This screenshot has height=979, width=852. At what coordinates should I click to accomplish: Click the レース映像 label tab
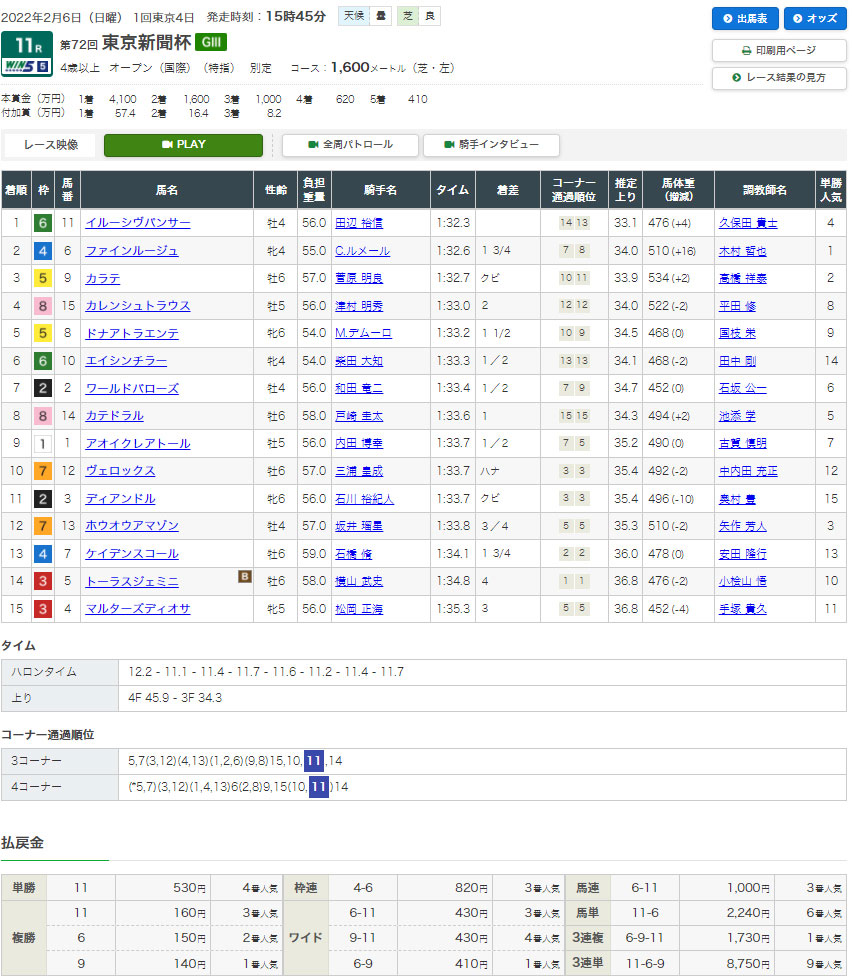[50, 145]
